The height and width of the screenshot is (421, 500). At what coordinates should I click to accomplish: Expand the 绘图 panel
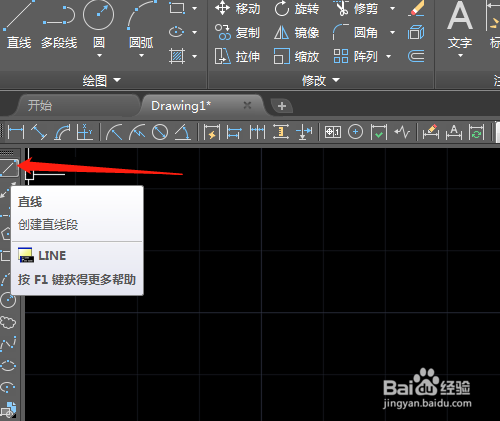(102, 80)
